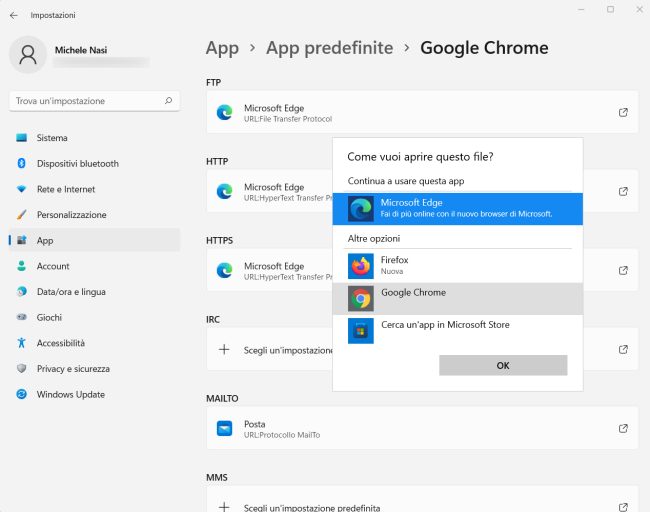Image resolution: width=650 pixels, height=512 pixels.
Task: Choose Google Chrome from the app list
Action: [x=458, y=298]
